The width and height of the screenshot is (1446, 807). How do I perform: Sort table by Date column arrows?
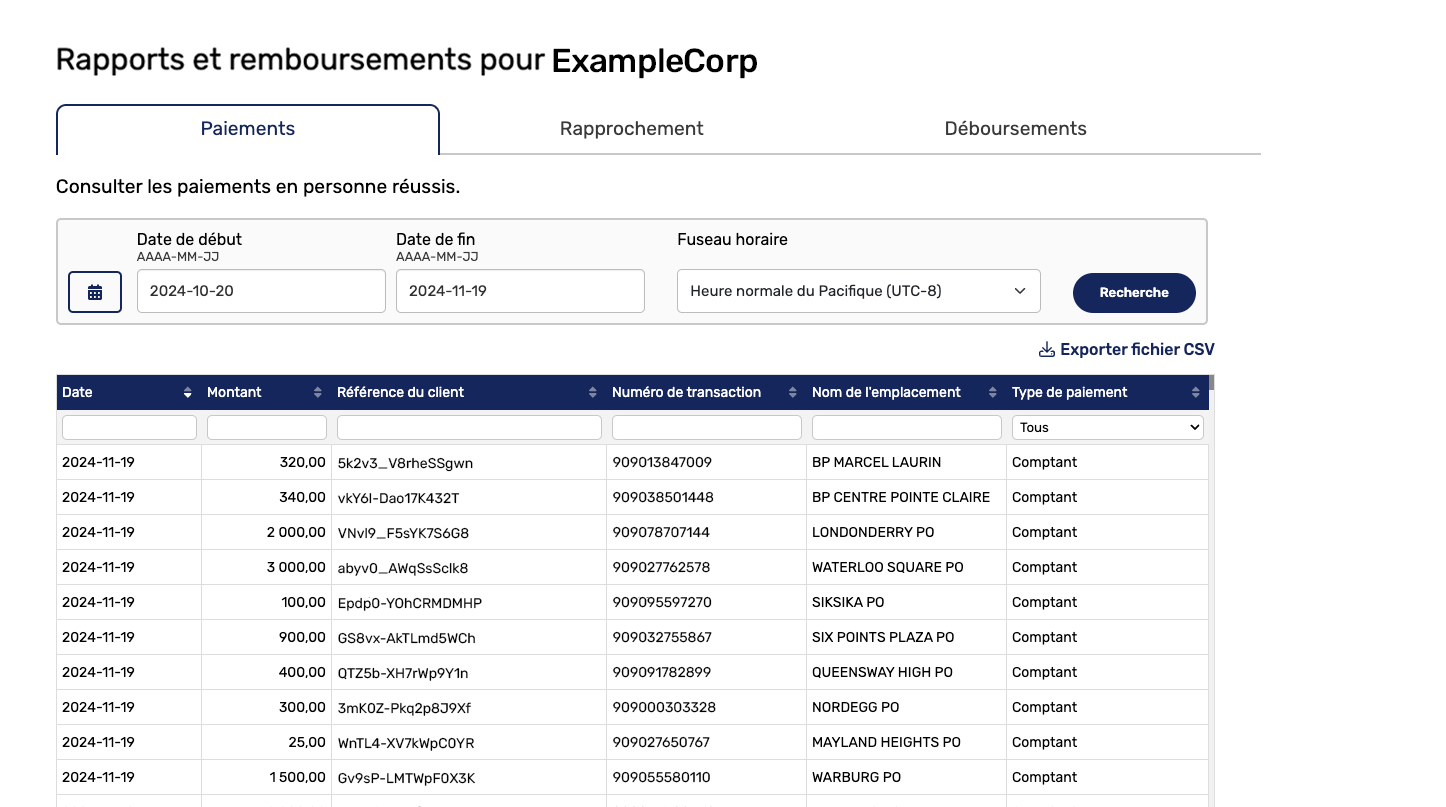point(188,393)
